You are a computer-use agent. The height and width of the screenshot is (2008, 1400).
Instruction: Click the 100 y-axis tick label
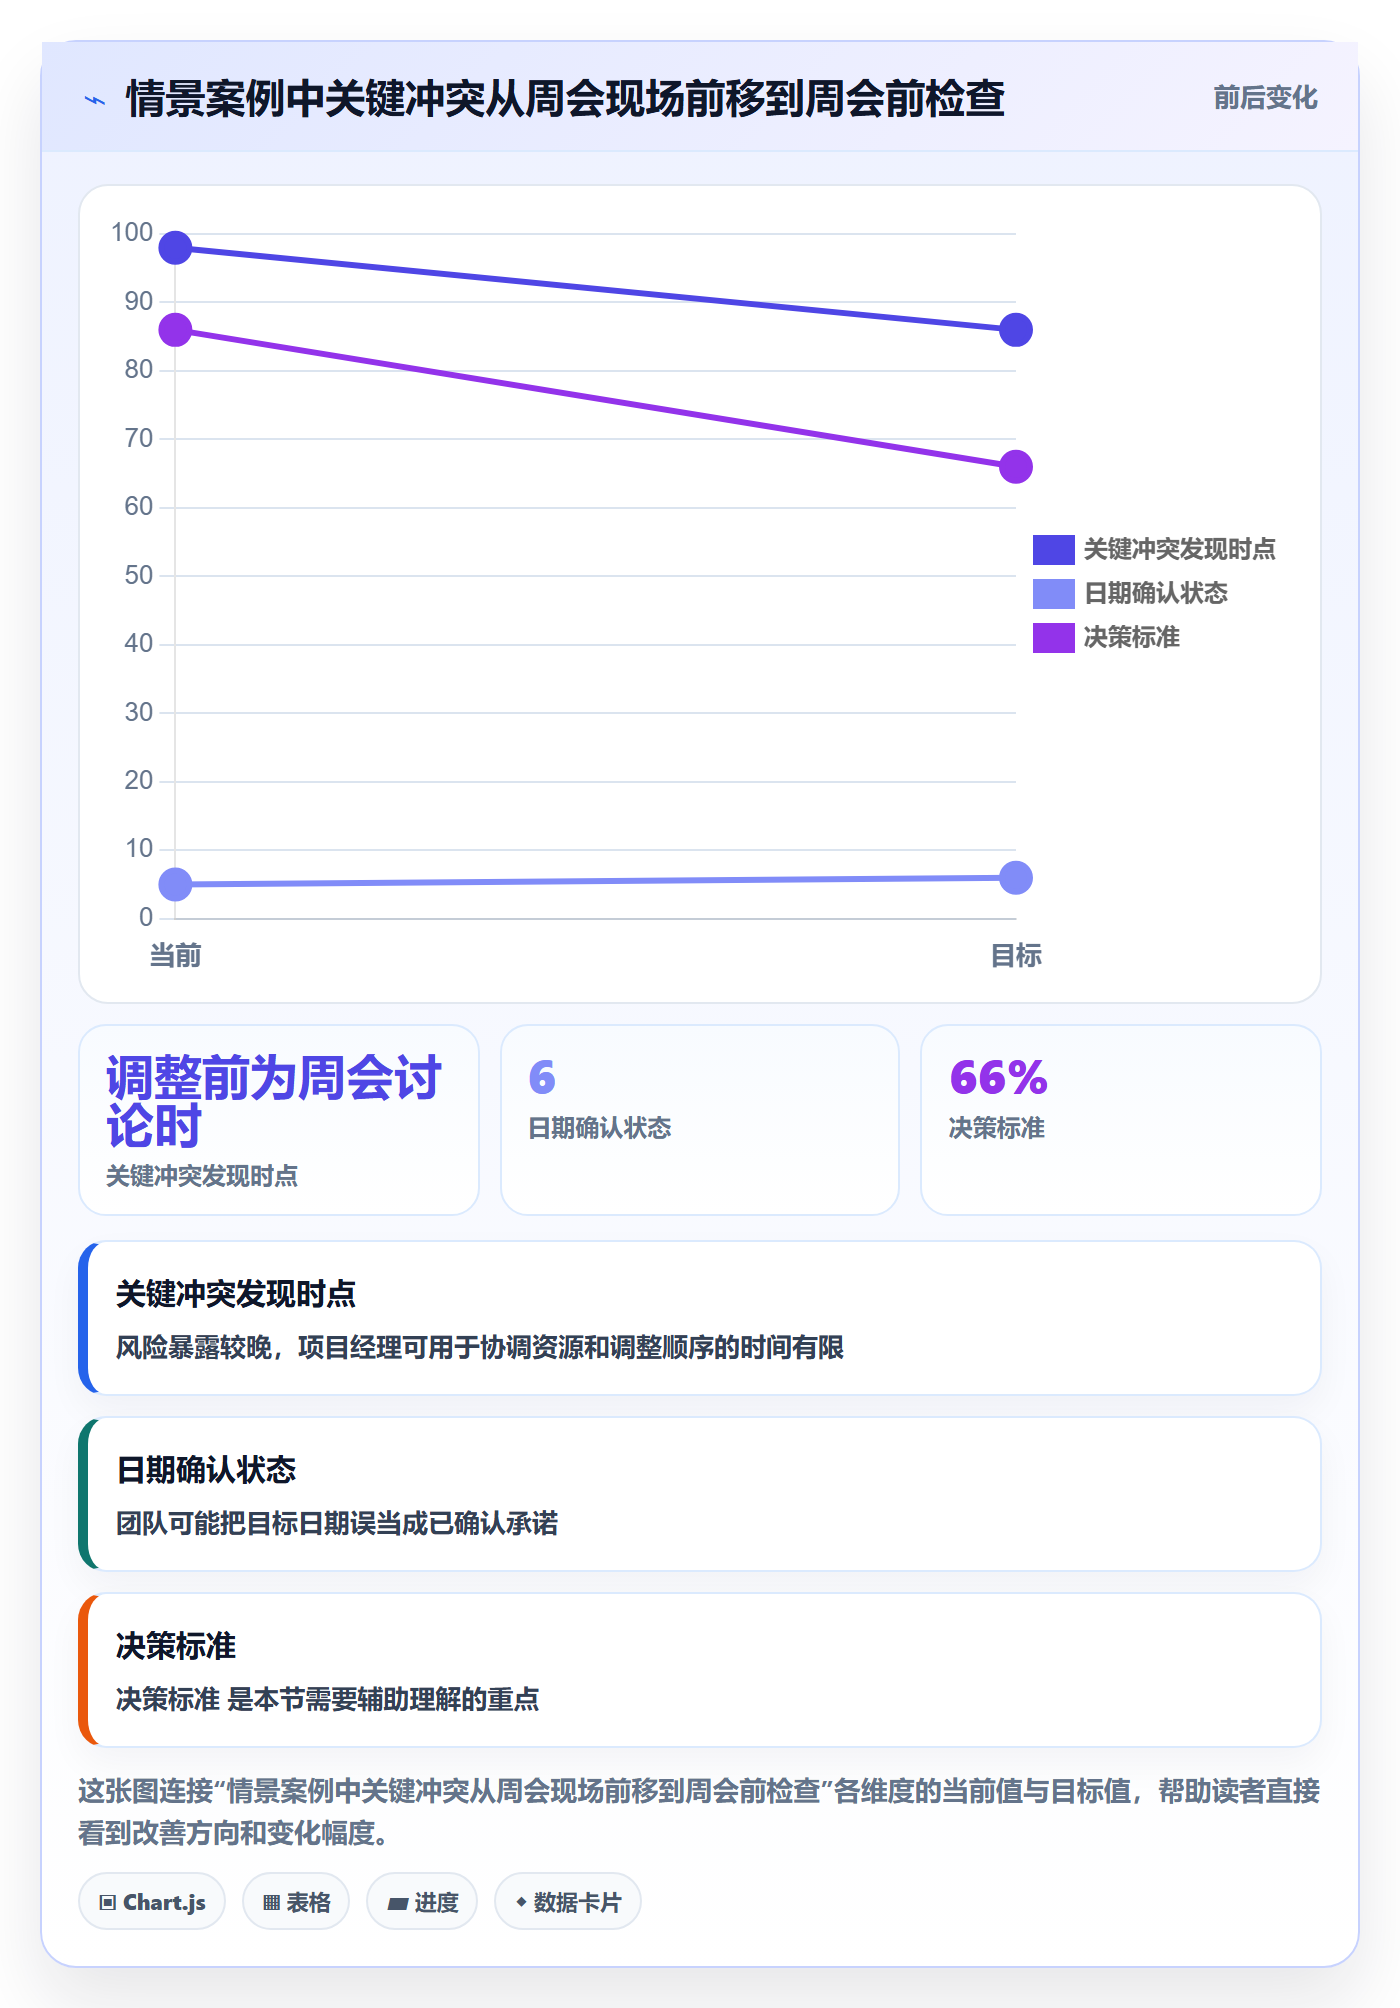pyautogui.click(x=132, y=233)
